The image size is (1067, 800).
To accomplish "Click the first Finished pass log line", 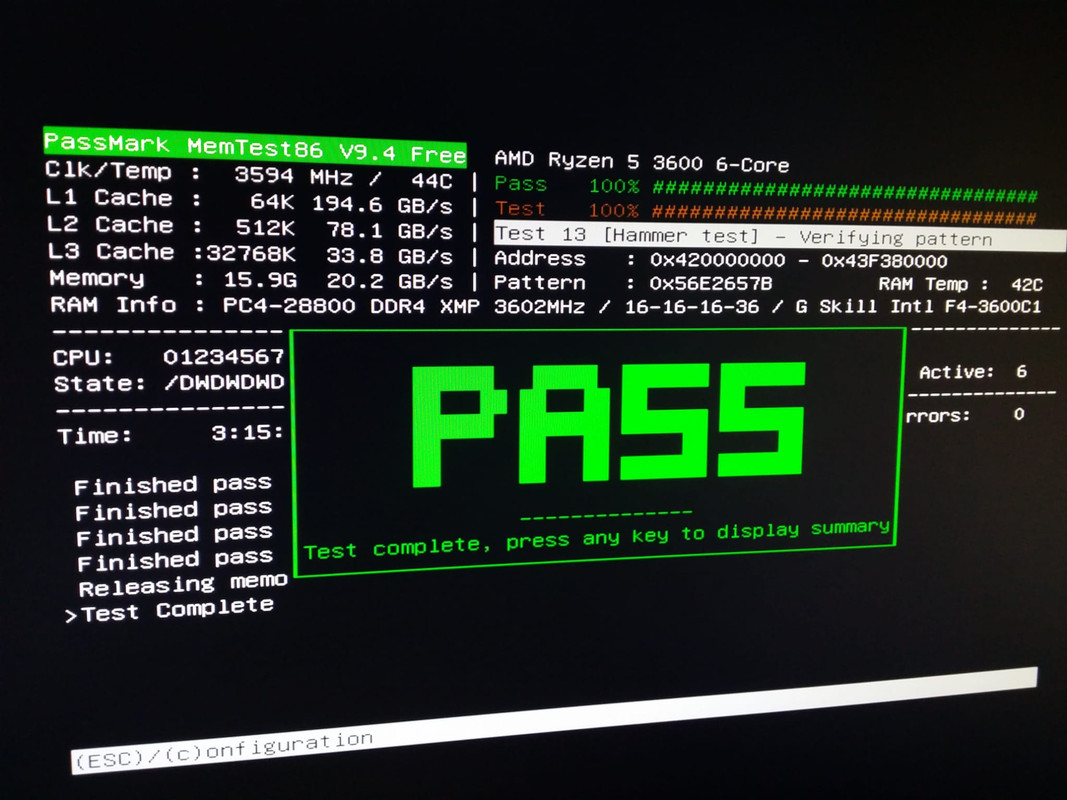I will point(173,484).
